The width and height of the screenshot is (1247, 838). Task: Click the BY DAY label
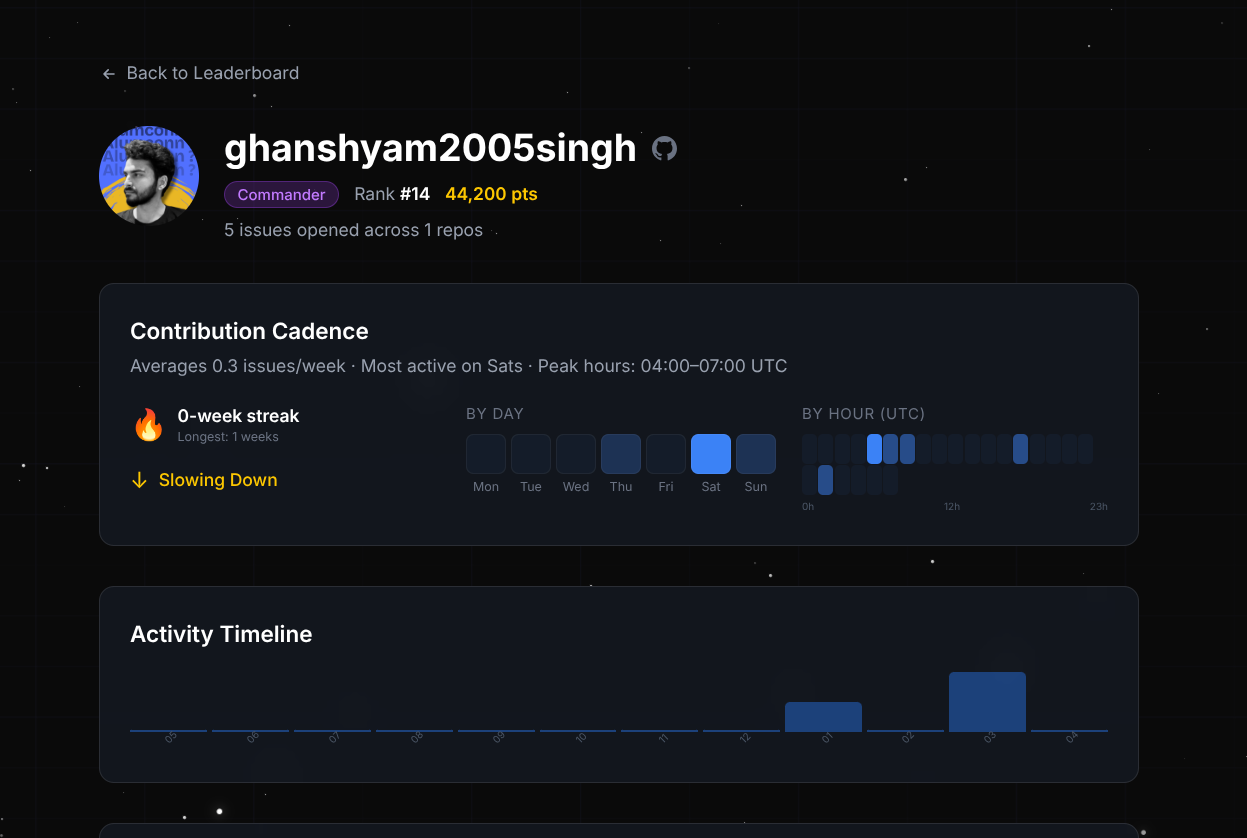(x=494, y=414)
